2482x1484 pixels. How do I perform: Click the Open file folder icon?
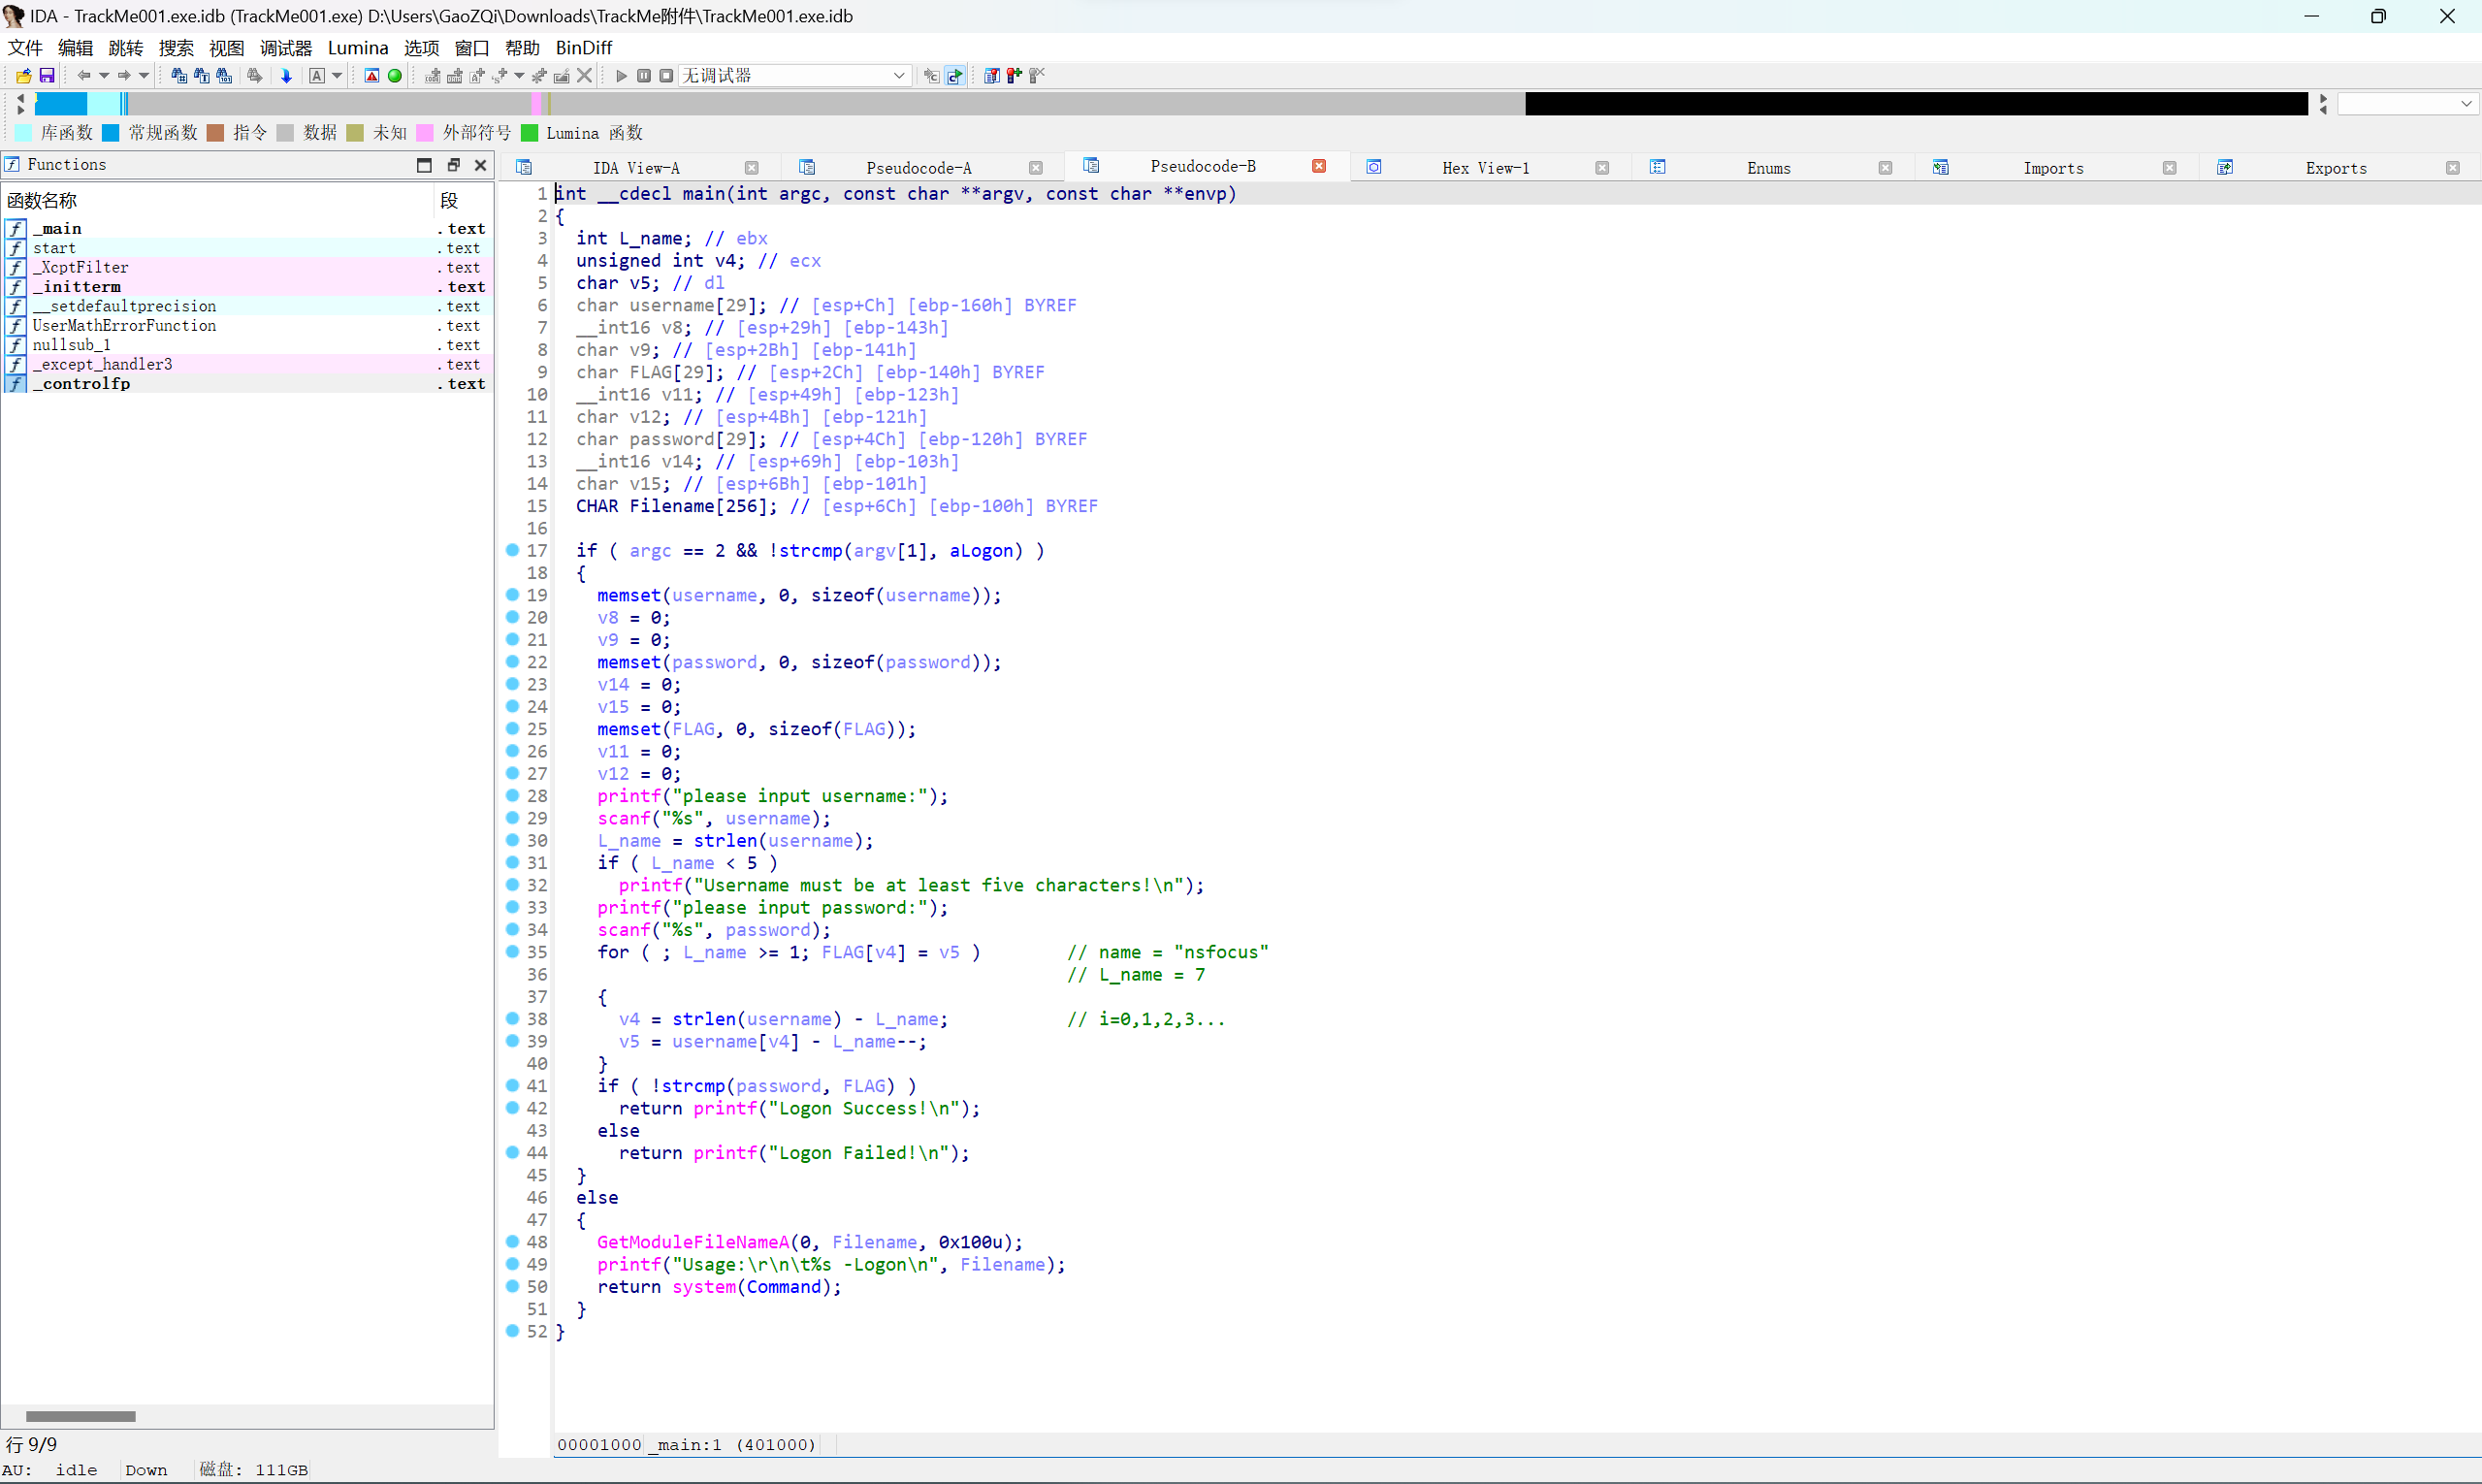[23, 76]
